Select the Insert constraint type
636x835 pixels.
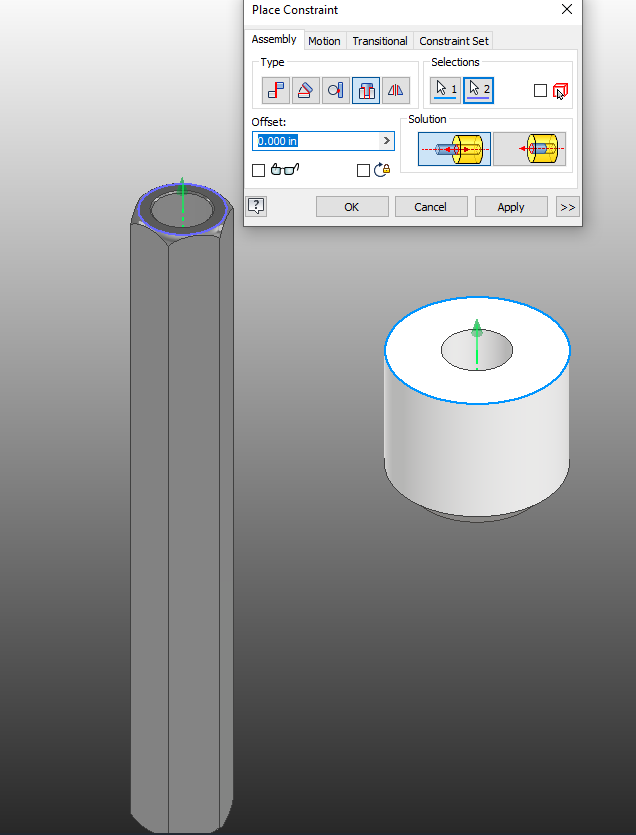(366, 91)
